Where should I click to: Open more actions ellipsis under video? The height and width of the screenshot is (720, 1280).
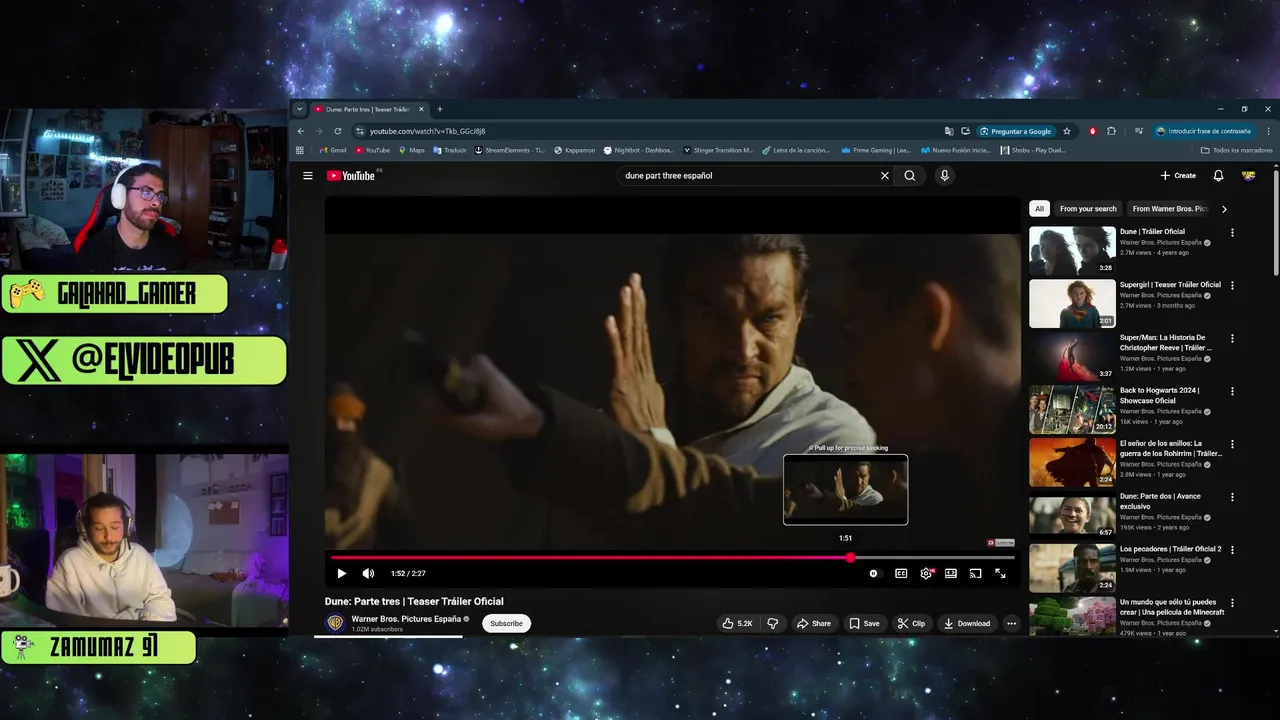(1011, 624)
